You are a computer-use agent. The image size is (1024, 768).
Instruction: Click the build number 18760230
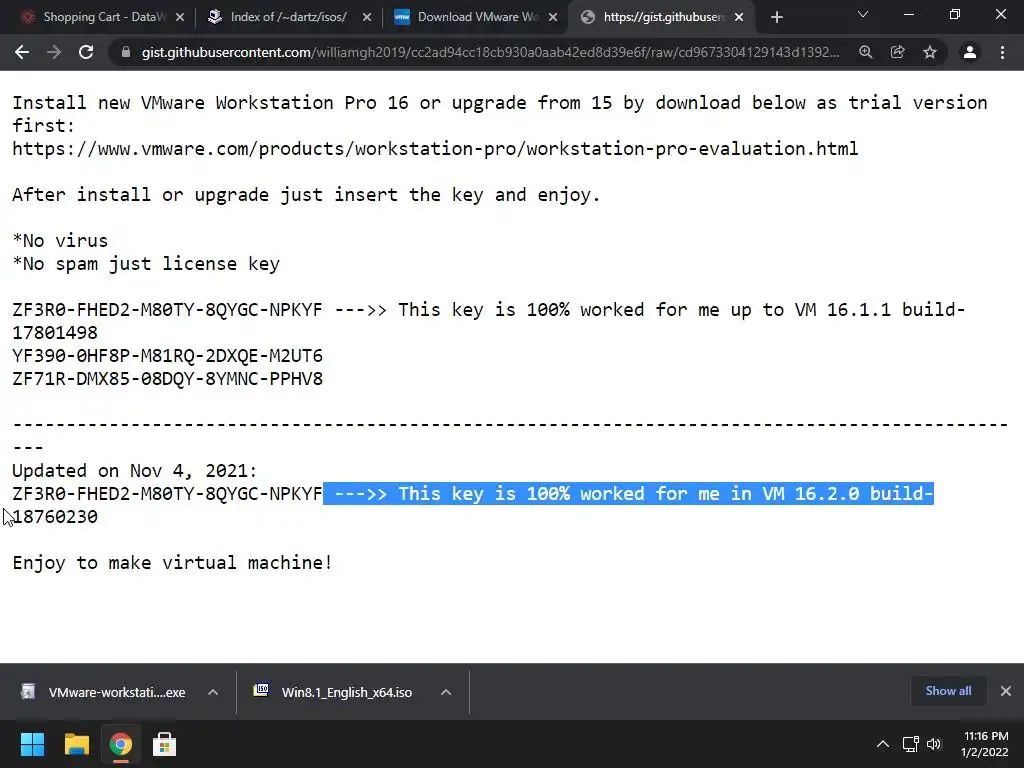click(55, 517)
